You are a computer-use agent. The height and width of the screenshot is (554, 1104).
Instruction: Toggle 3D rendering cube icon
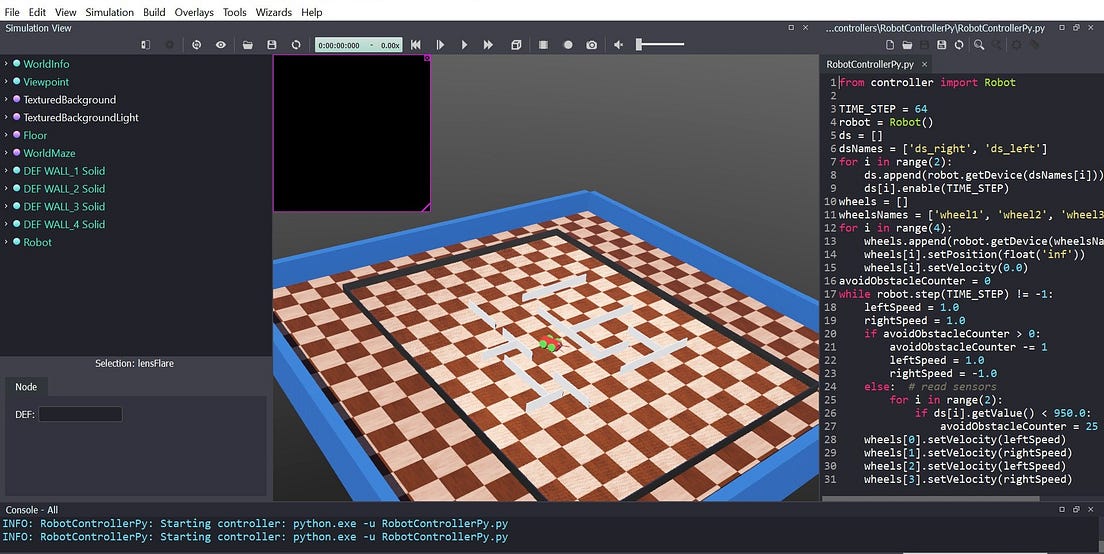point(516,44)
